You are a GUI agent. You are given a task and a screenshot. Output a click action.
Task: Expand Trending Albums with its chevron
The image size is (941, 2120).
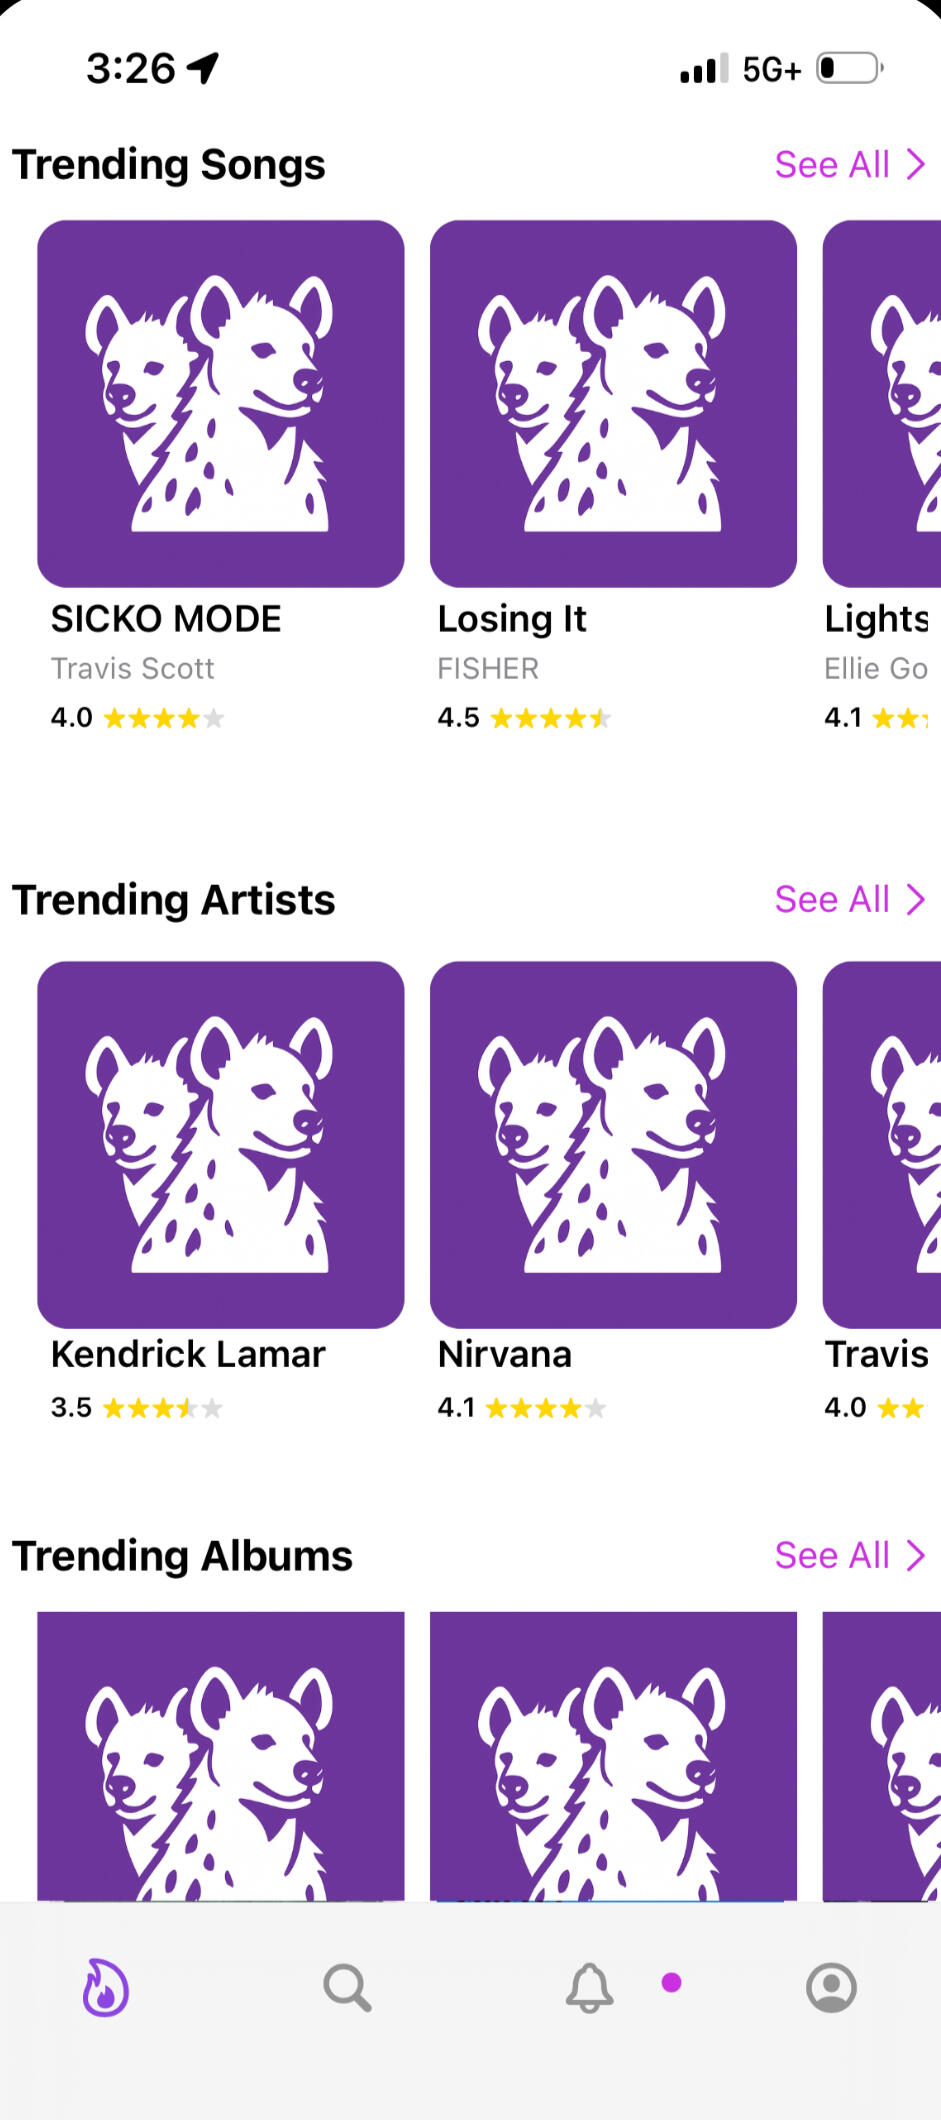[915, 1555]
